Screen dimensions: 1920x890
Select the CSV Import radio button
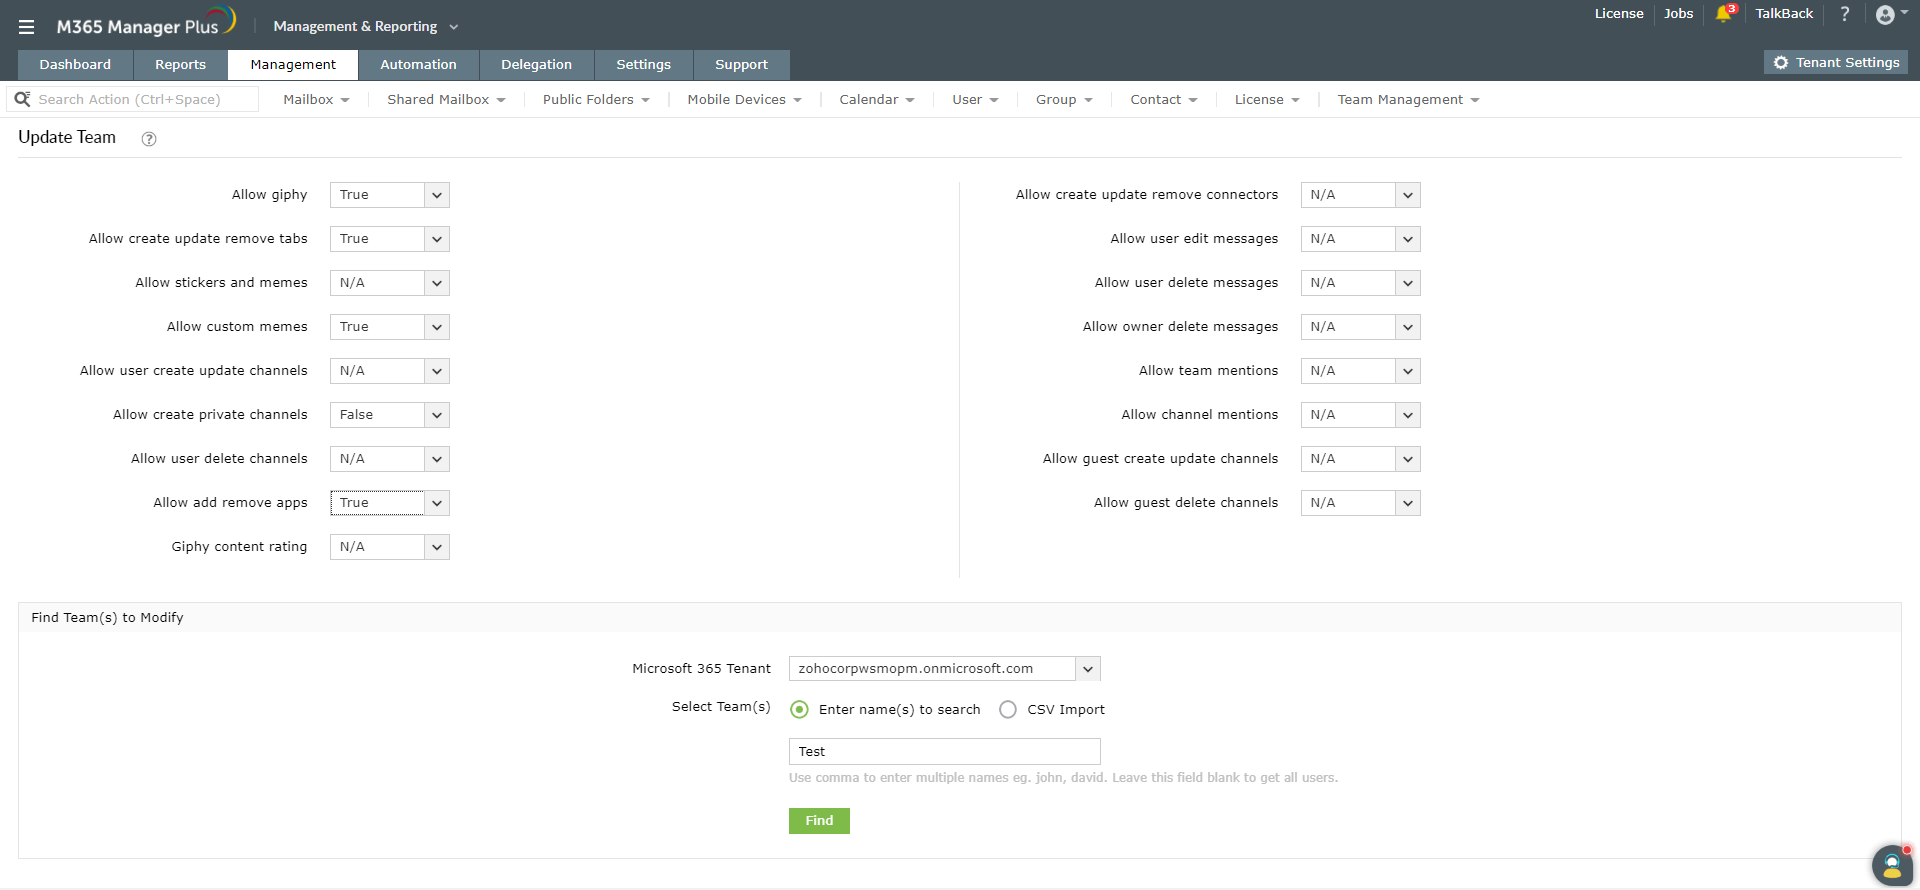(1008, 709)
